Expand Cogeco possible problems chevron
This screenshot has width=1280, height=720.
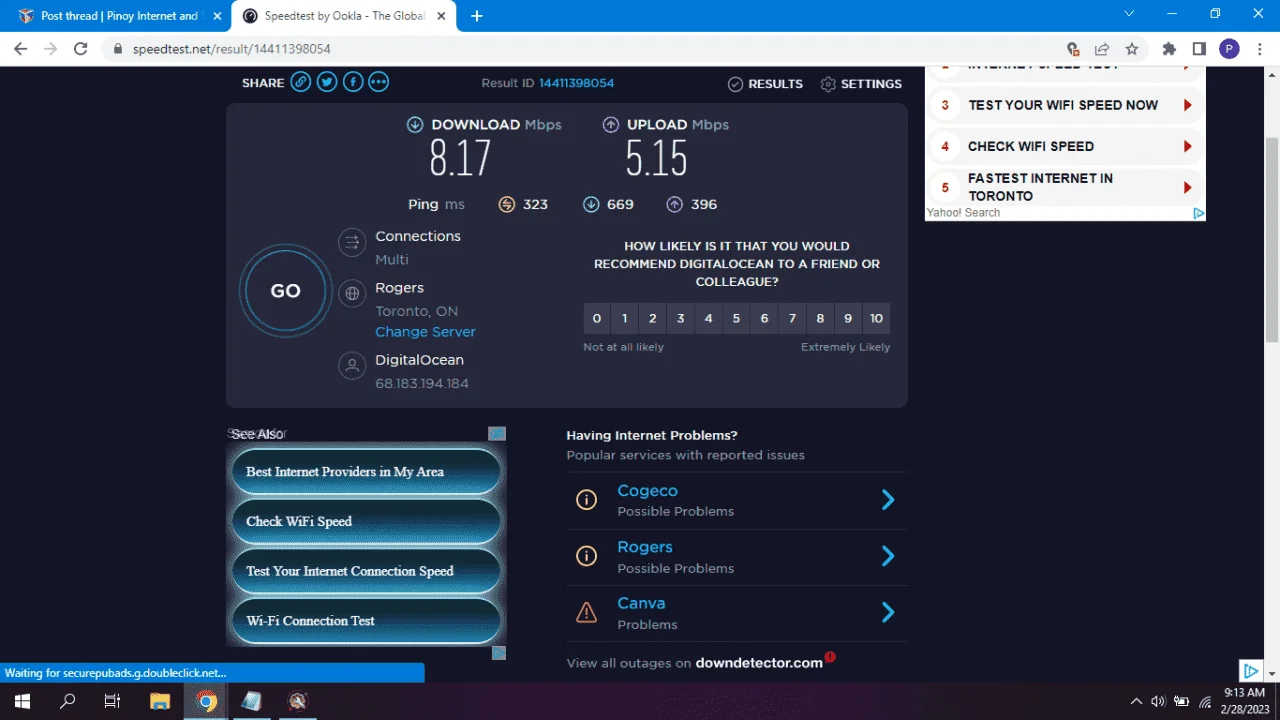point(888,500)
